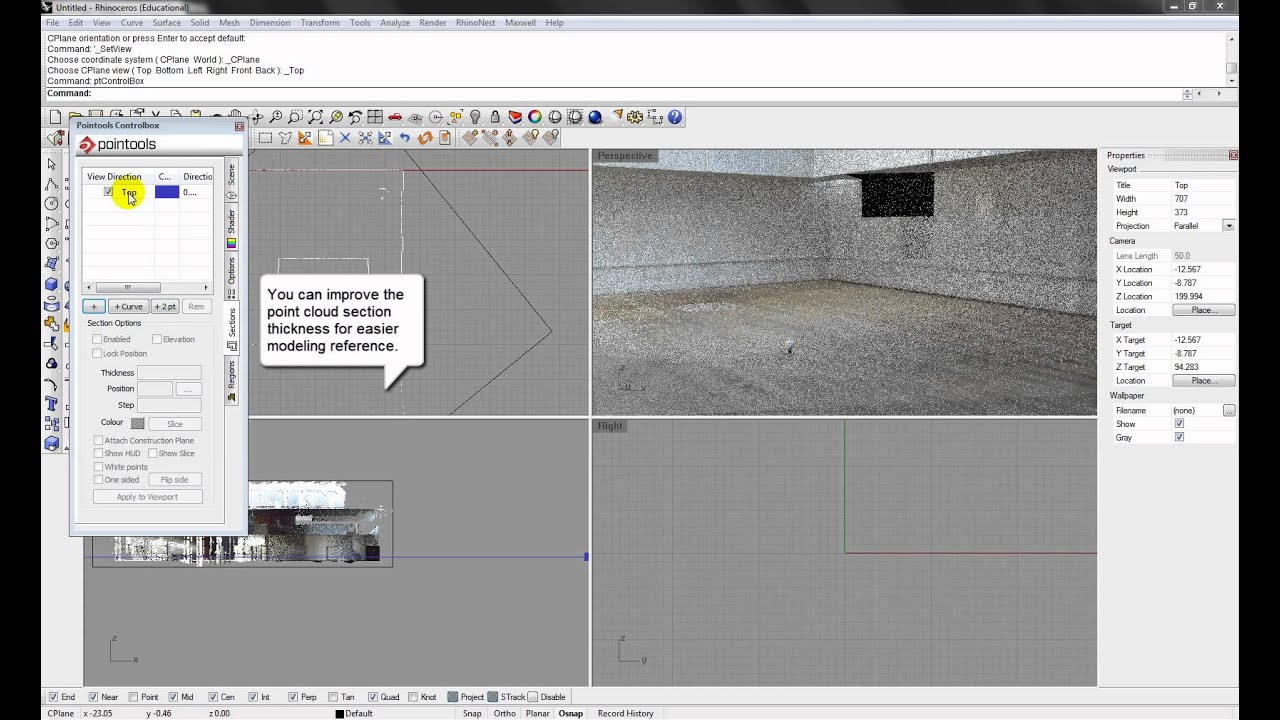Uncheck the Top view direction checkbox
This screenshot has height=720, width=1280.
tap(108, 192)
